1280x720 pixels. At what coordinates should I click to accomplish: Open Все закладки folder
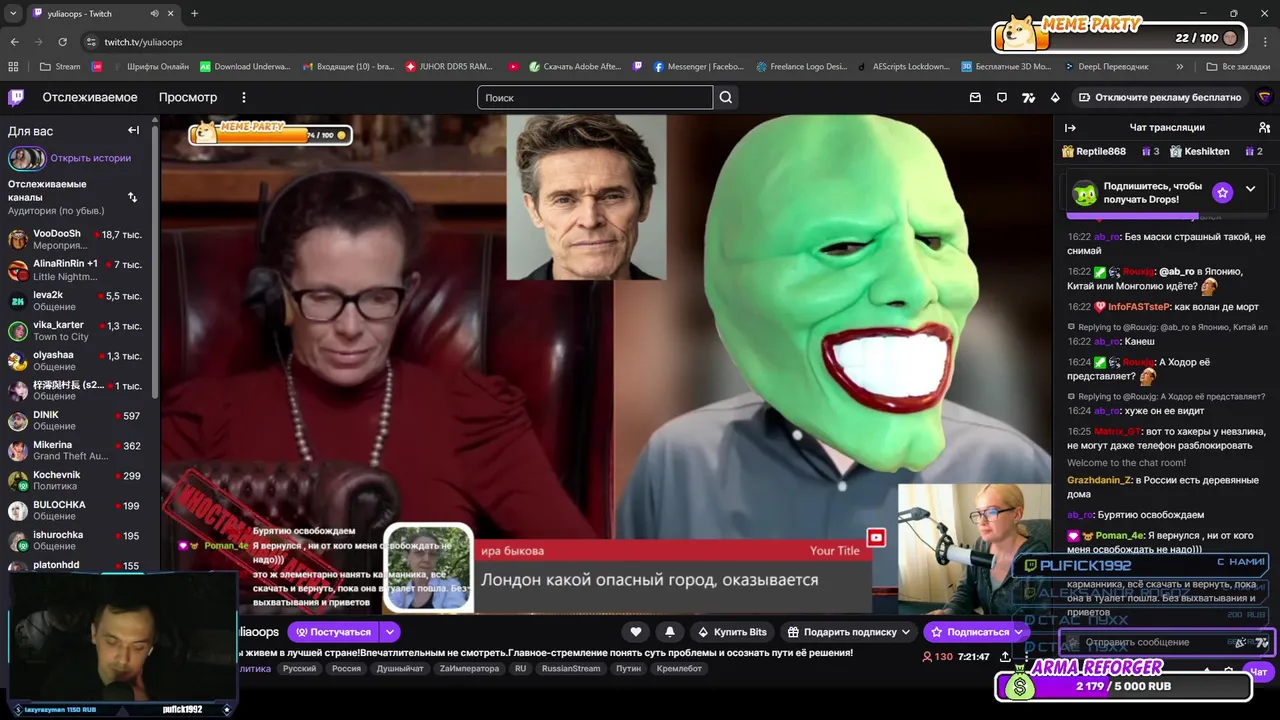pos(1238,67)
